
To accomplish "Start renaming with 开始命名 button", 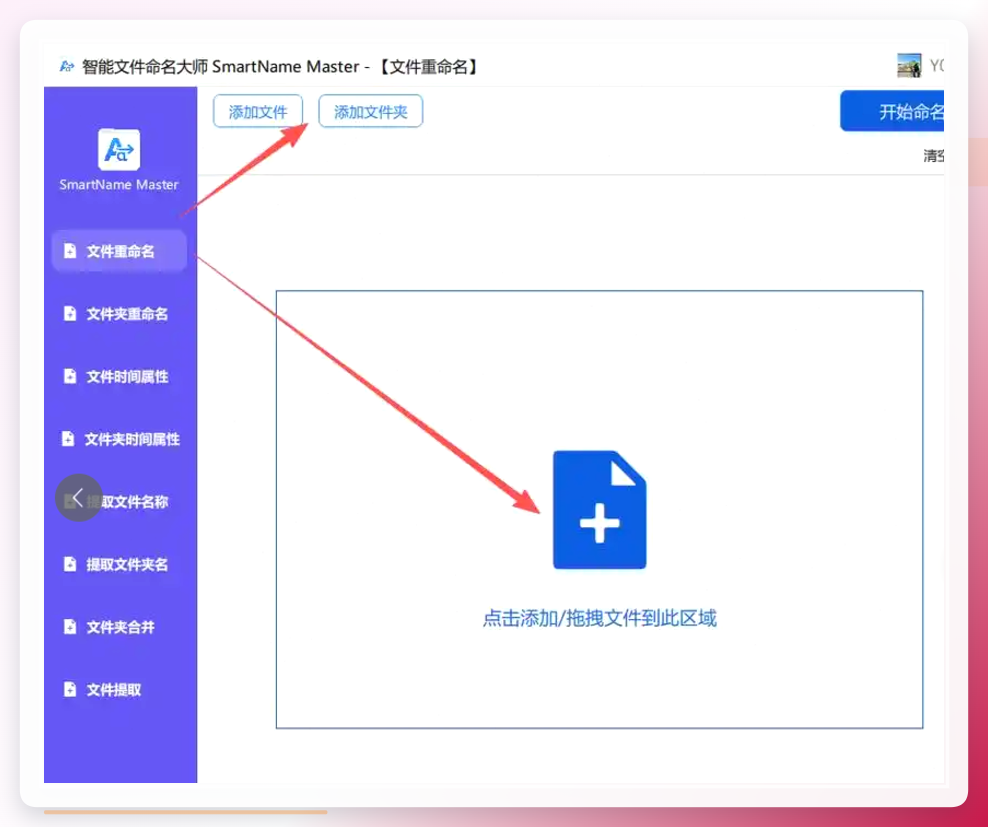I will coord(892,111).
